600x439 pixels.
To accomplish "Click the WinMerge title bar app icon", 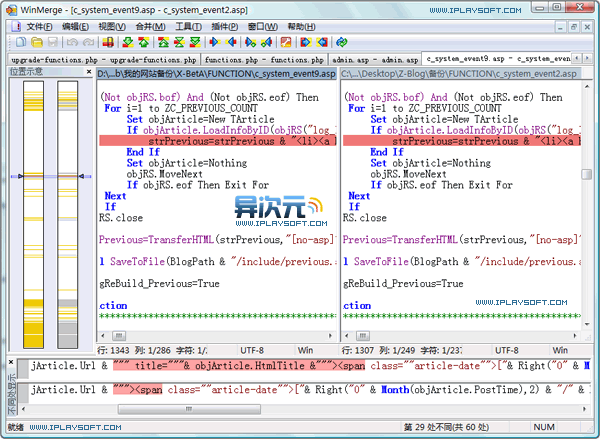I will [11, 10].
